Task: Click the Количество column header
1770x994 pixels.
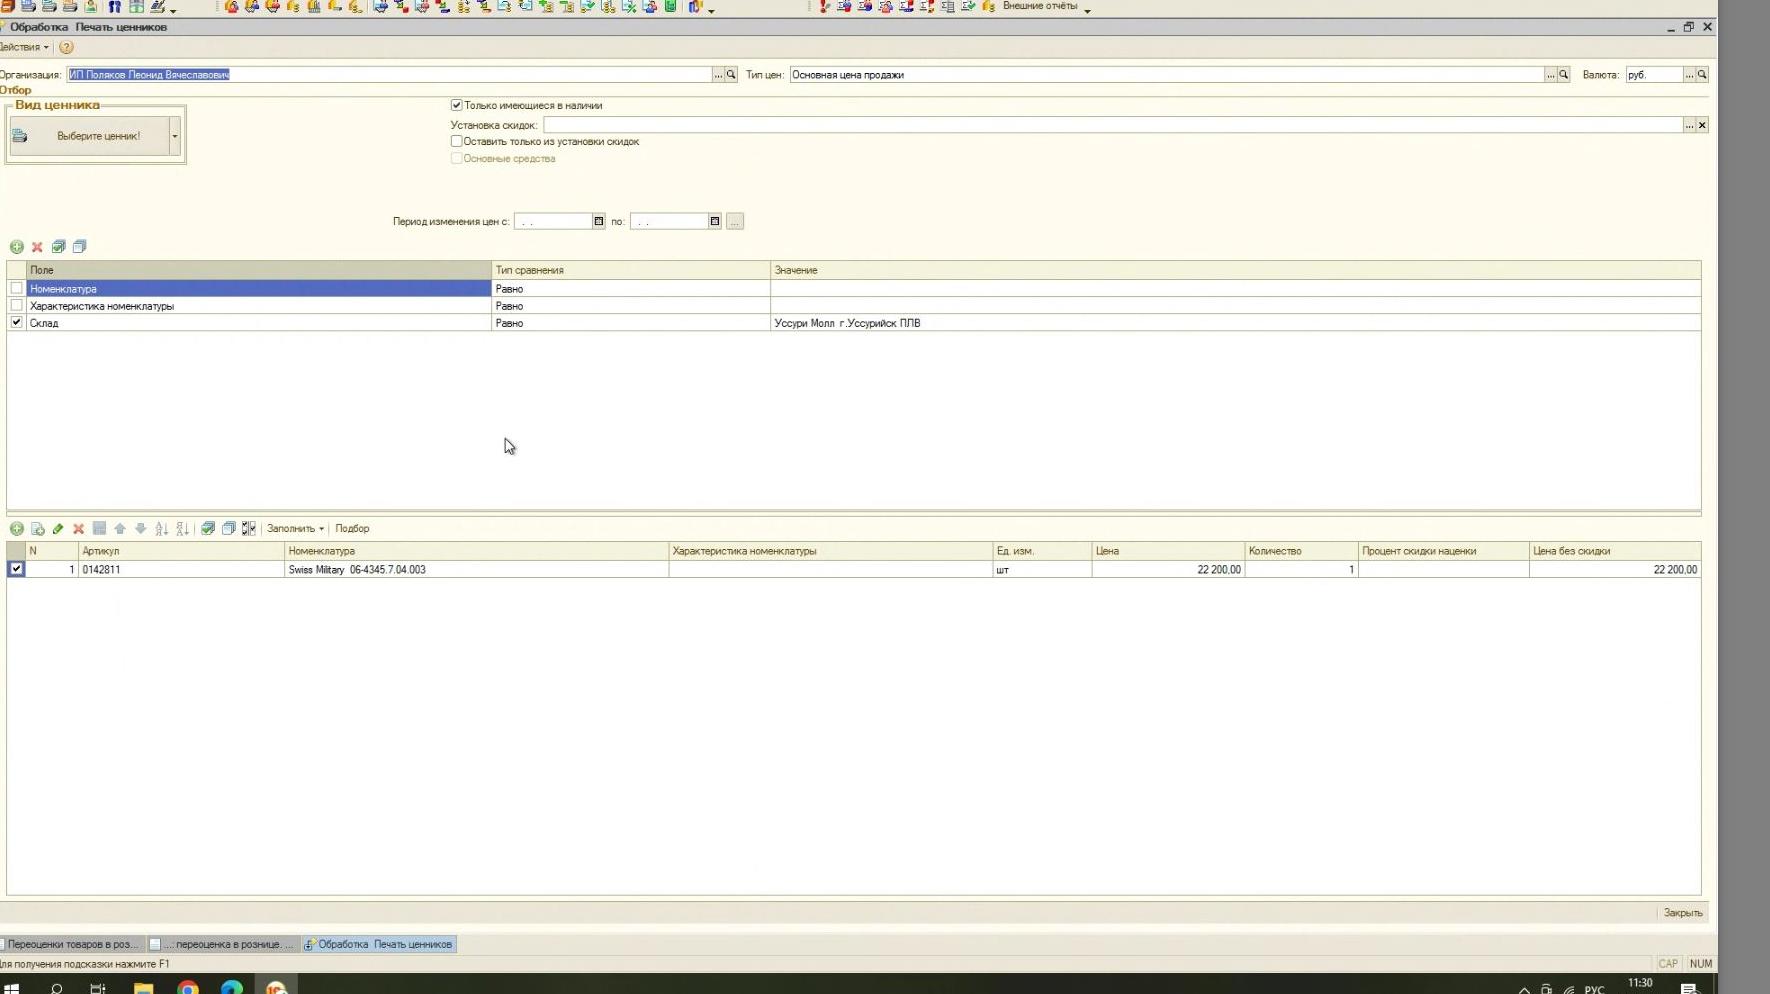Action: pos(1301,551)
